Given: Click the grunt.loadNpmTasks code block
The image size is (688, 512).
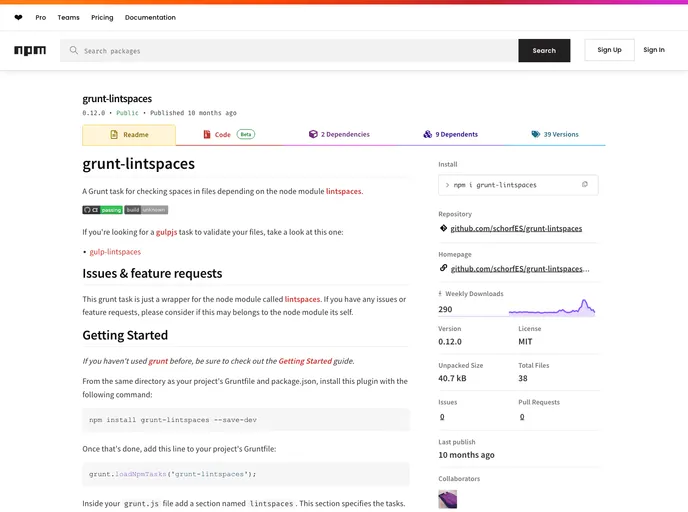Looking at the screenshot, I should coord(246,474).
